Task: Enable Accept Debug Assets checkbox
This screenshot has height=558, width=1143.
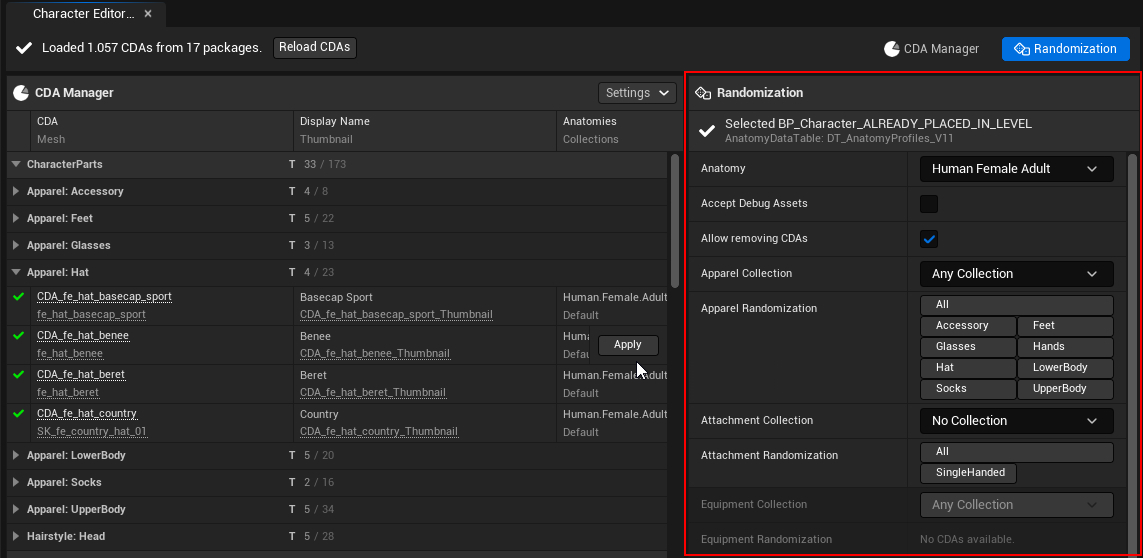Action: tap(929, 204)
